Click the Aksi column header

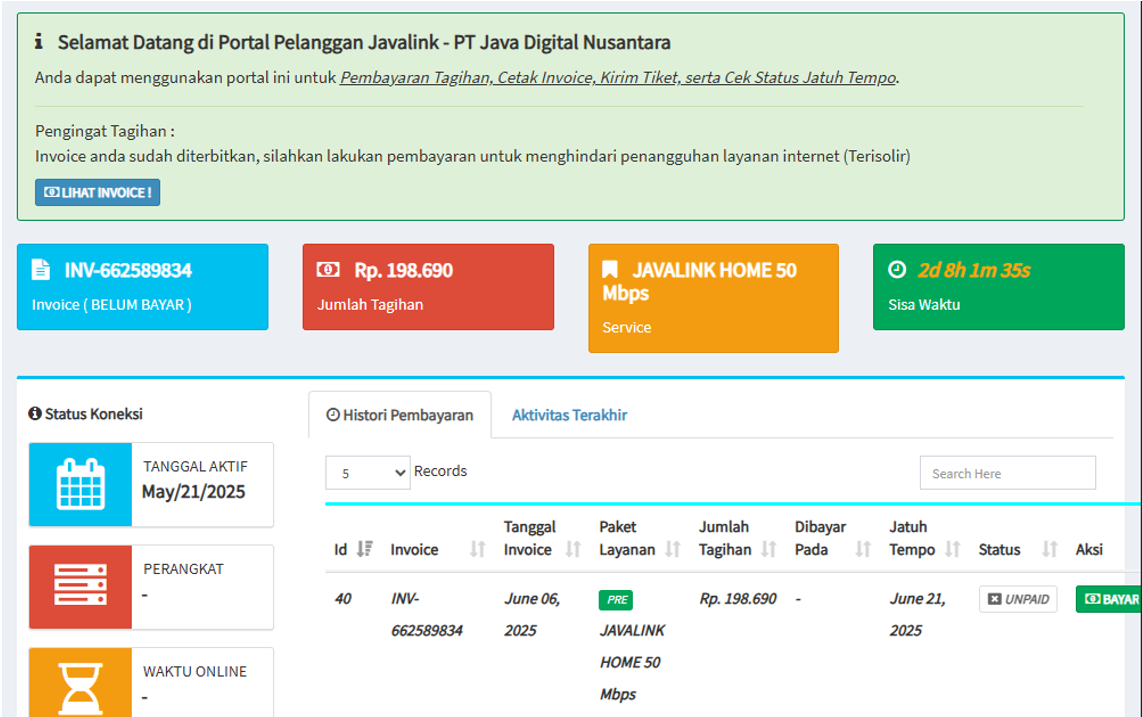[1089, 549]
